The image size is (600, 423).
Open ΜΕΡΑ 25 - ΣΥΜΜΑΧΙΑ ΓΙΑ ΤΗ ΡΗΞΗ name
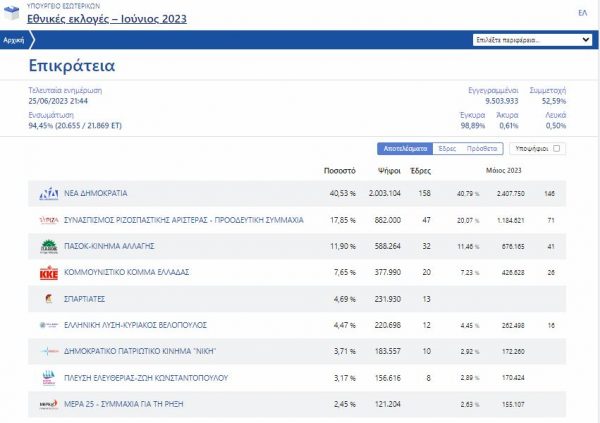click(x=124, y=404)
